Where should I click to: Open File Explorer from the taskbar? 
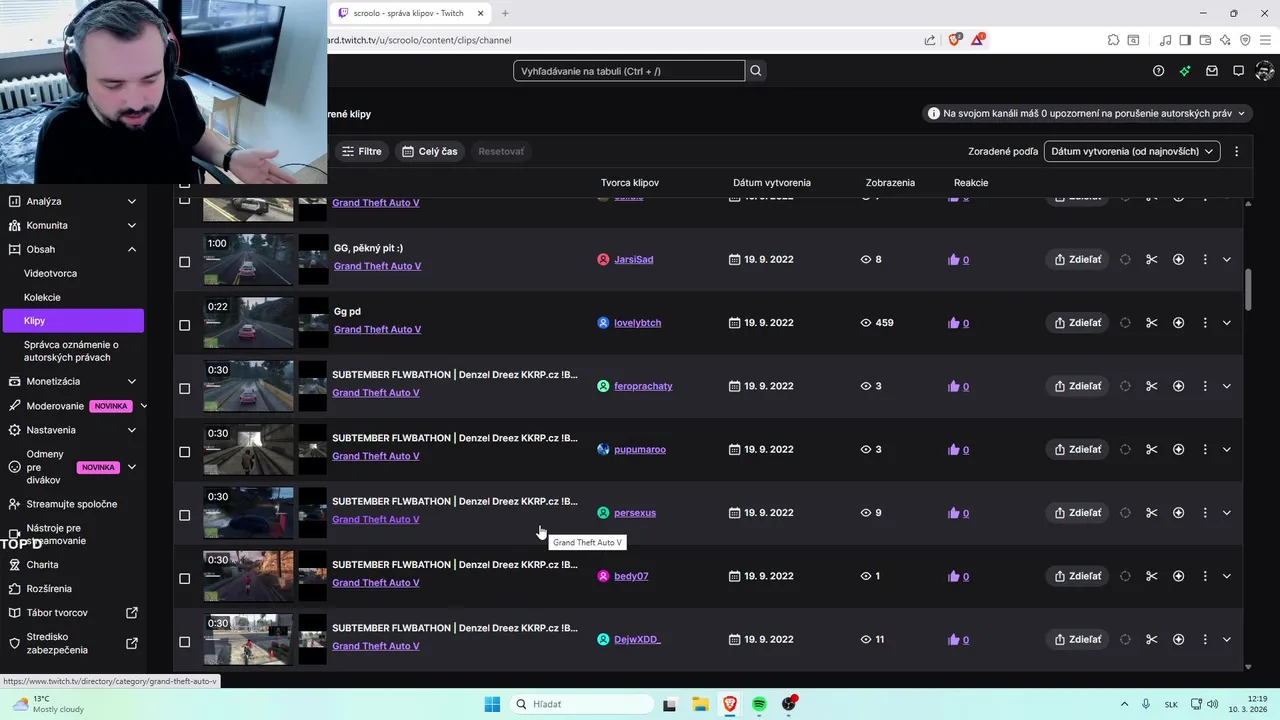[700, 704]
